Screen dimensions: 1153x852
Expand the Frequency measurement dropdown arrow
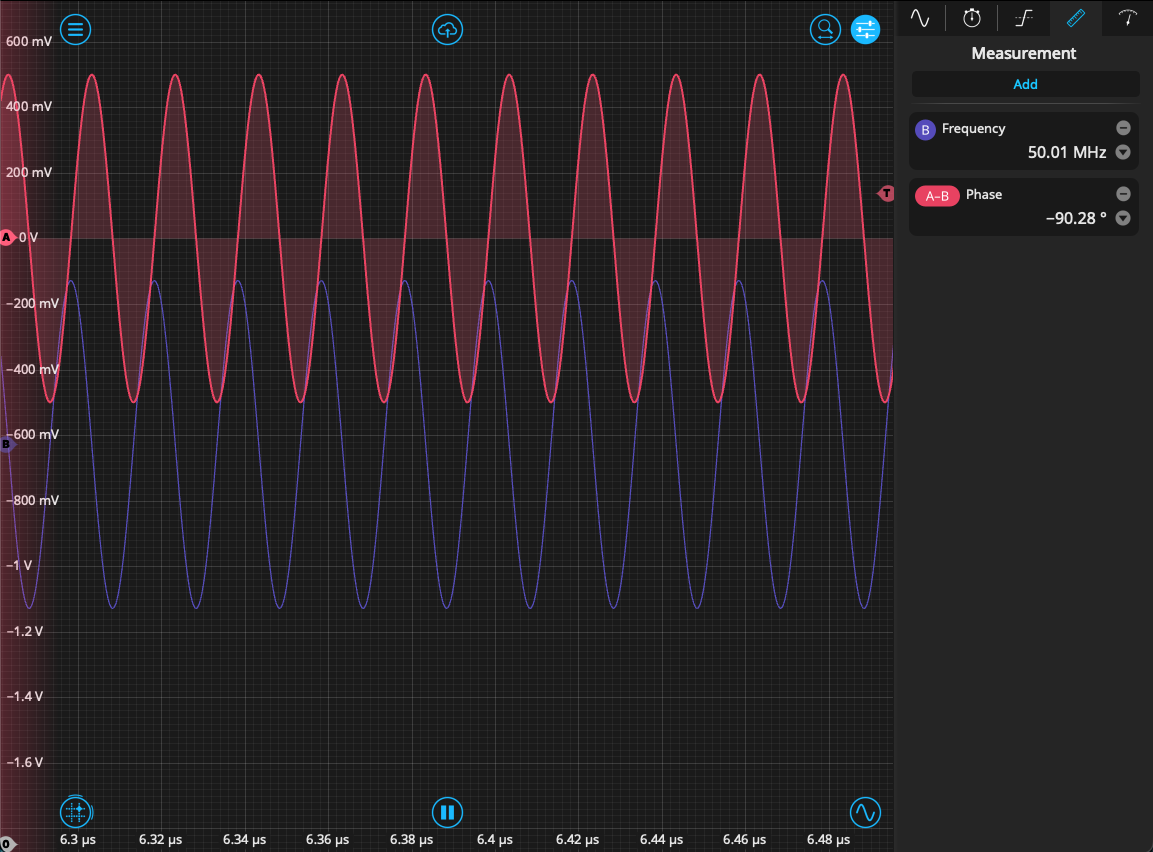pyautogui.click(x=1123, y=153)
